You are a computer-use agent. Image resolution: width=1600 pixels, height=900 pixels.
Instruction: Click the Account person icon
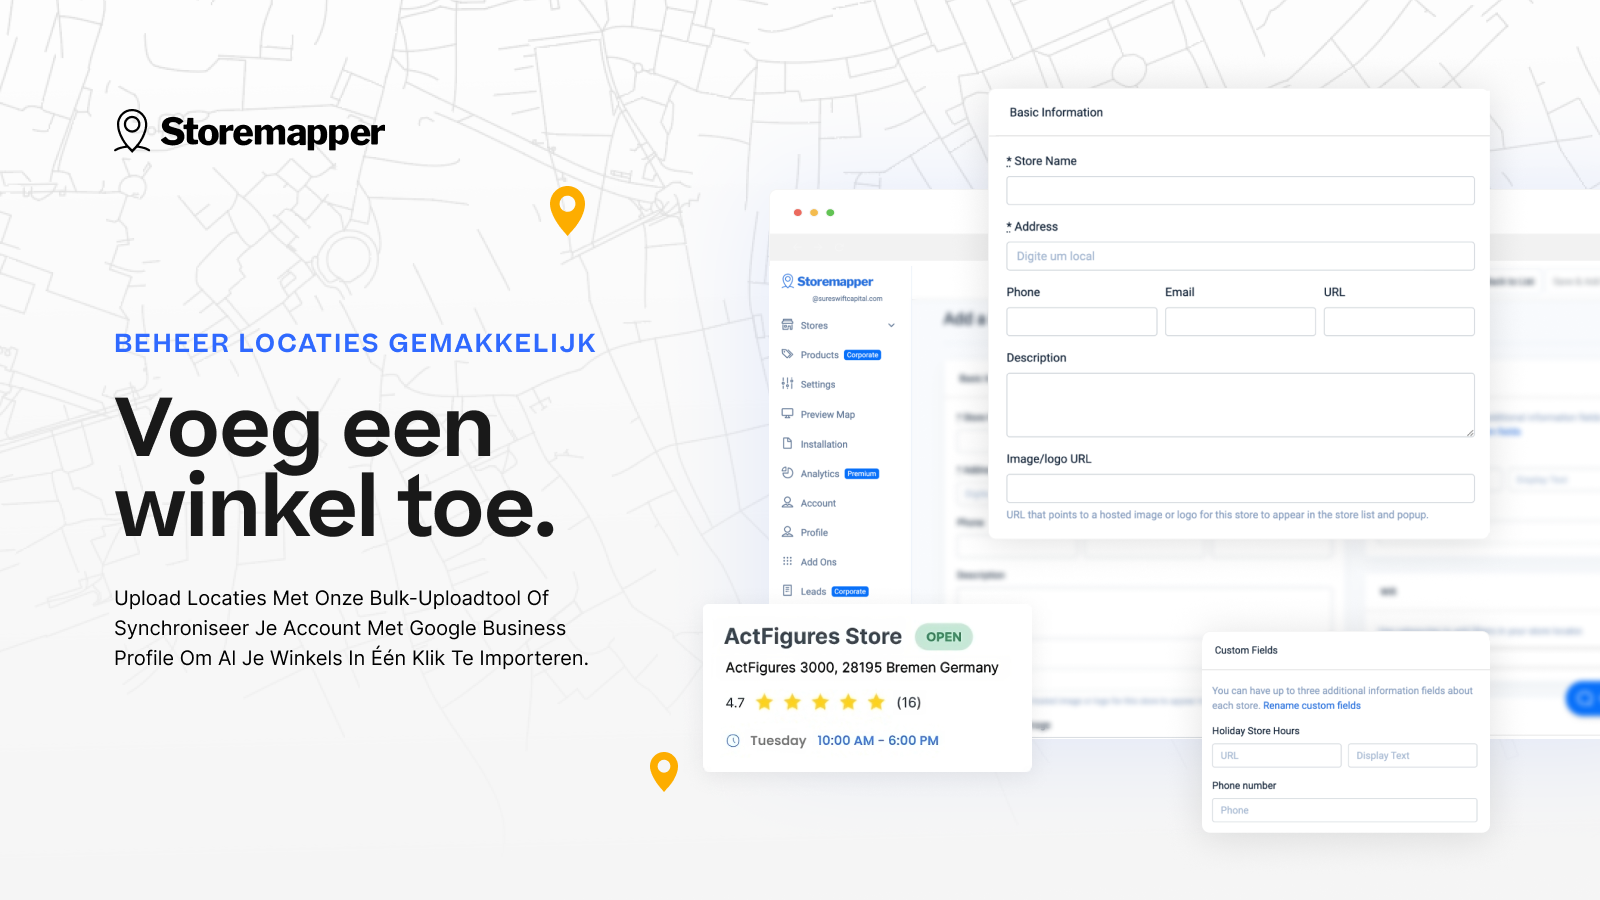pos(787,502)
